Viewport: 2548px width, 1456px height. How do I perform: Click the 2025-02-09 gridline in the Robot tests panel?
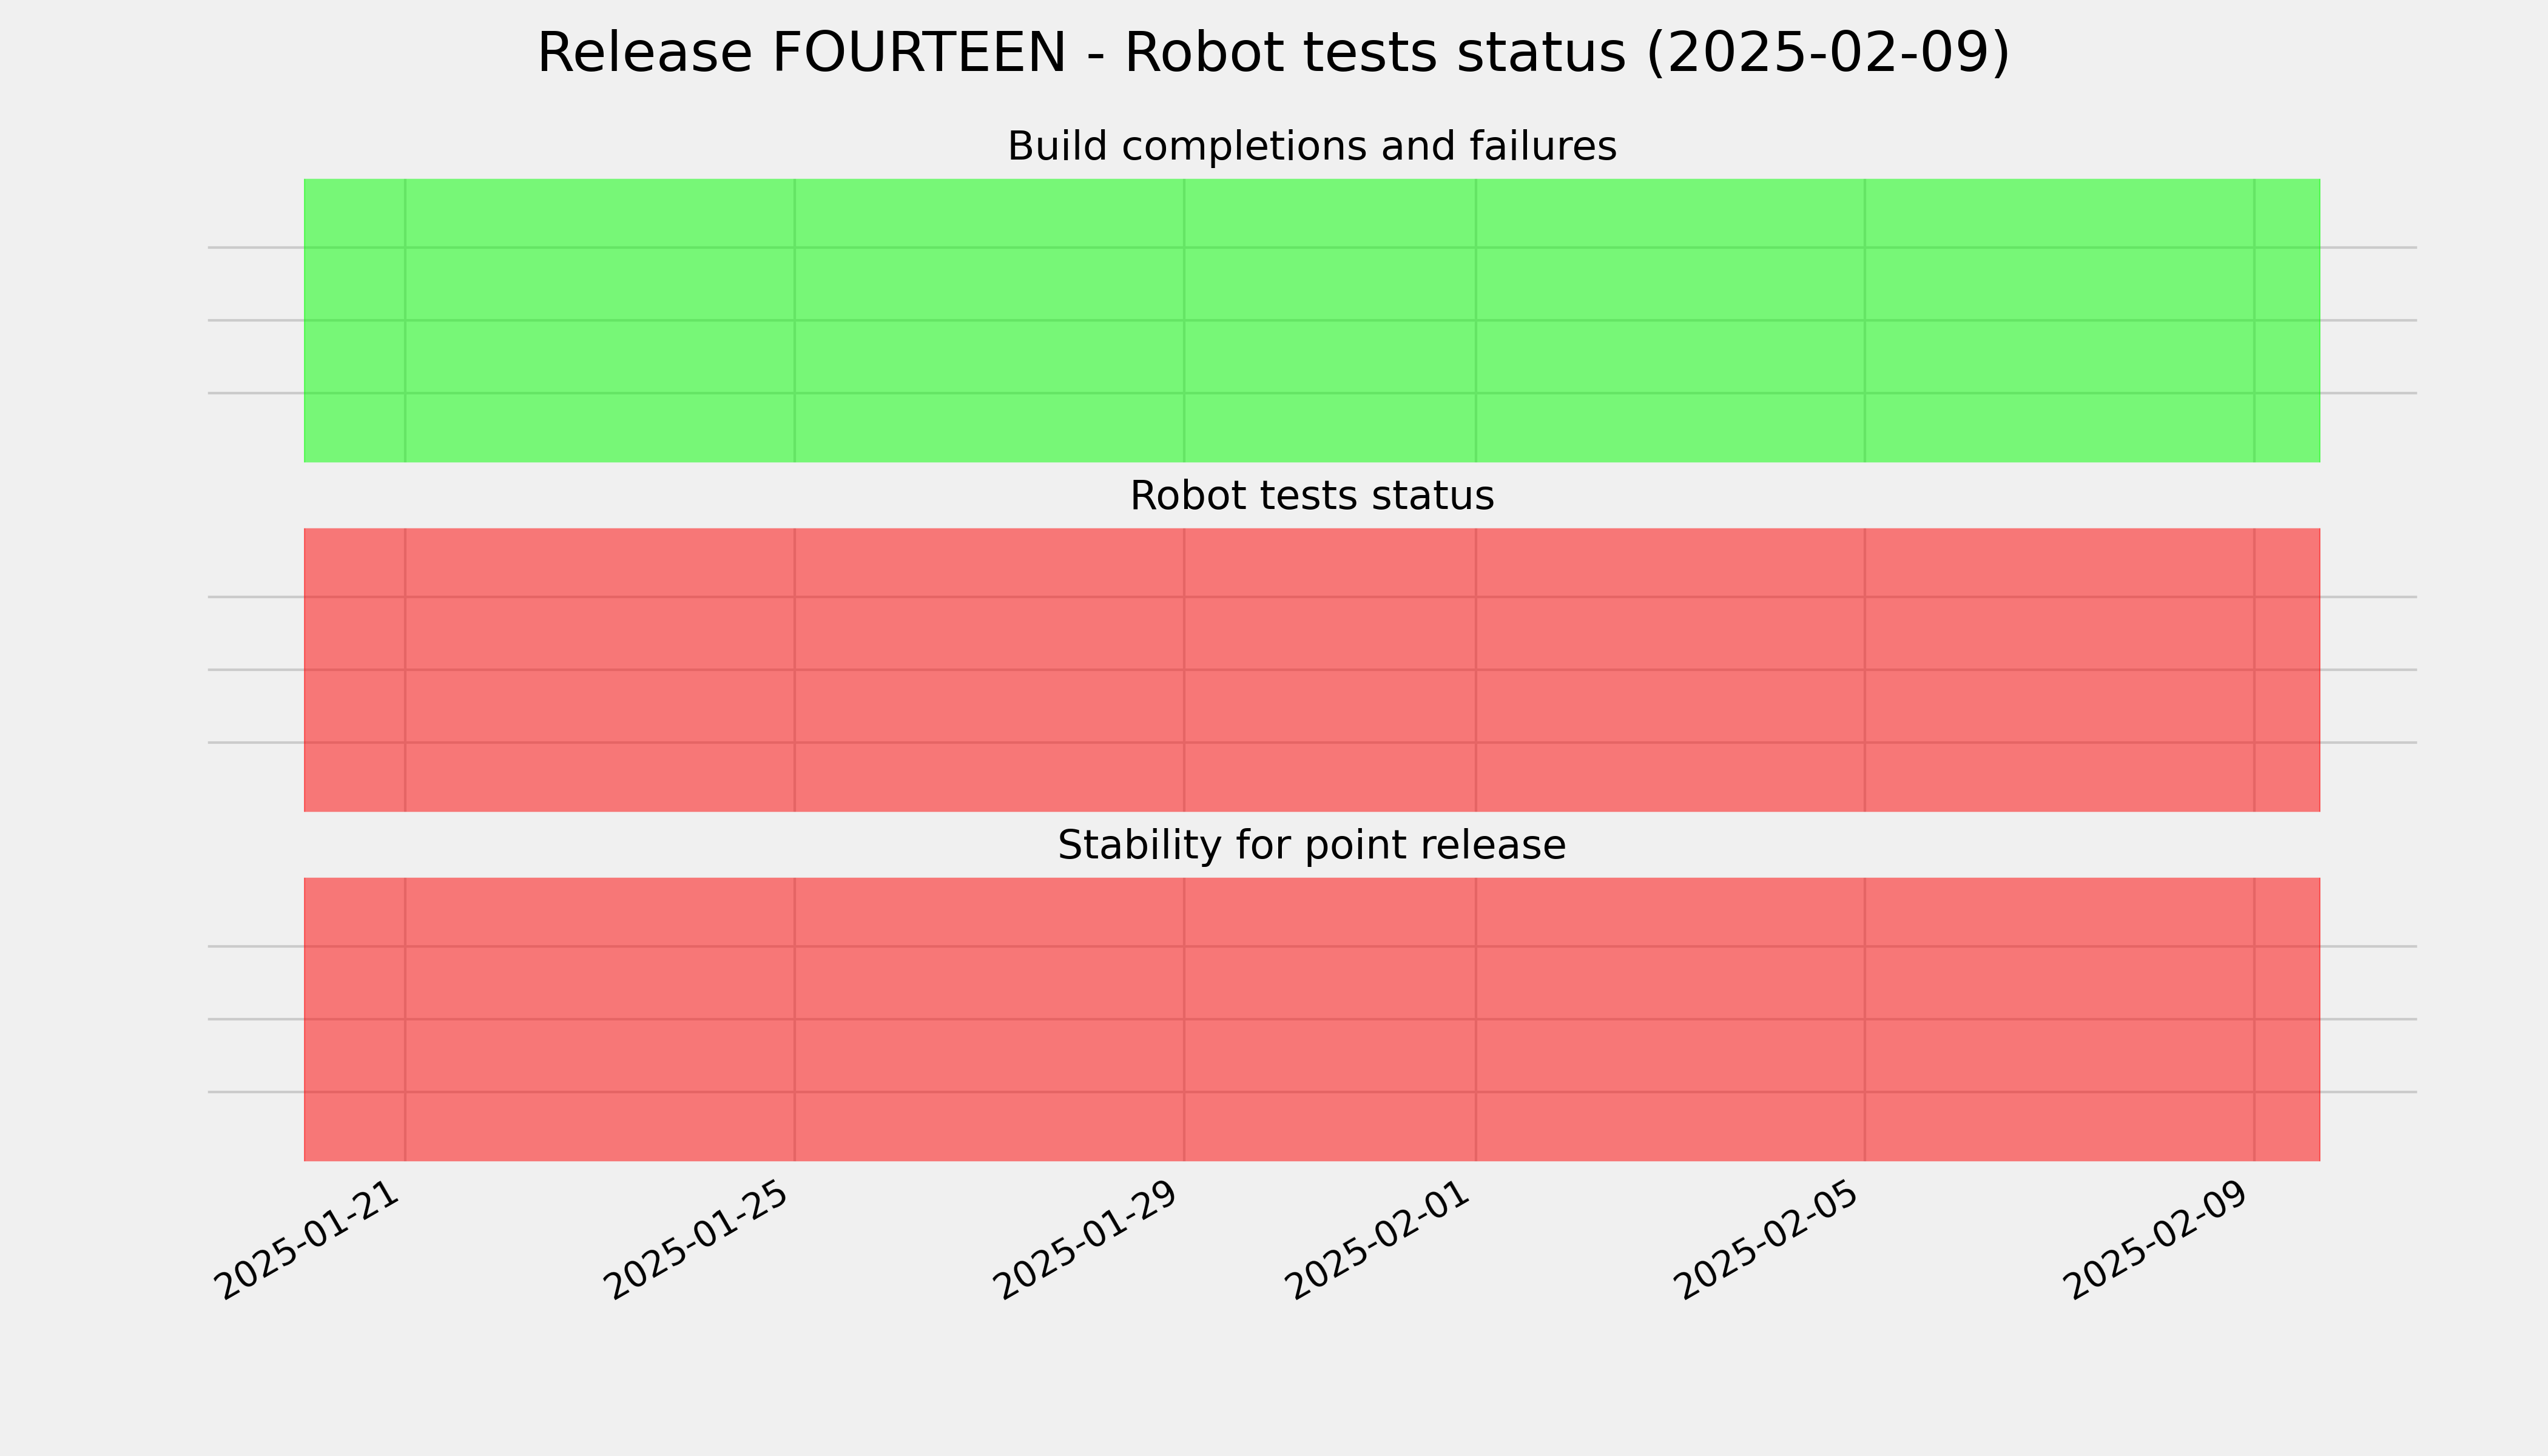(x=2254, y=670)
